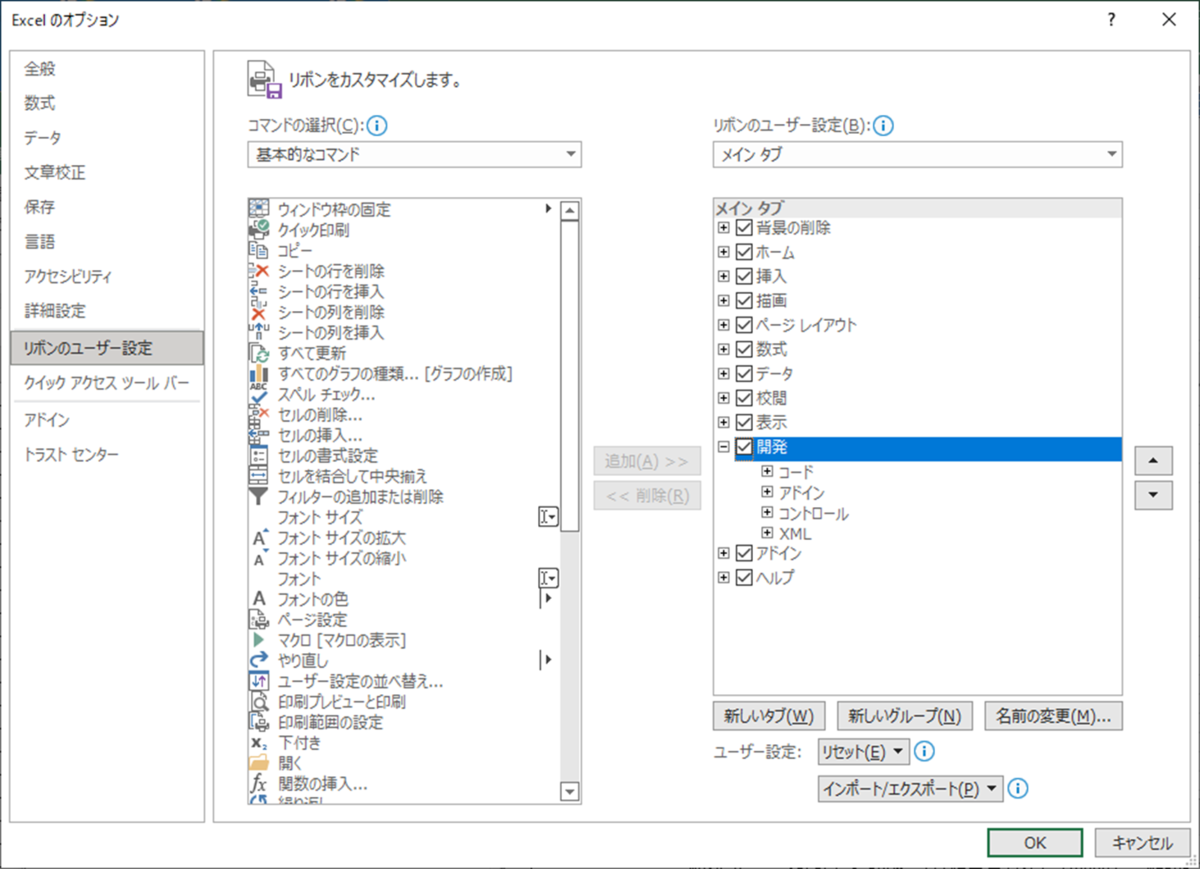Click info icon next to リセット button
This screenshot has height=869, width=1200.
coord(925,751)
